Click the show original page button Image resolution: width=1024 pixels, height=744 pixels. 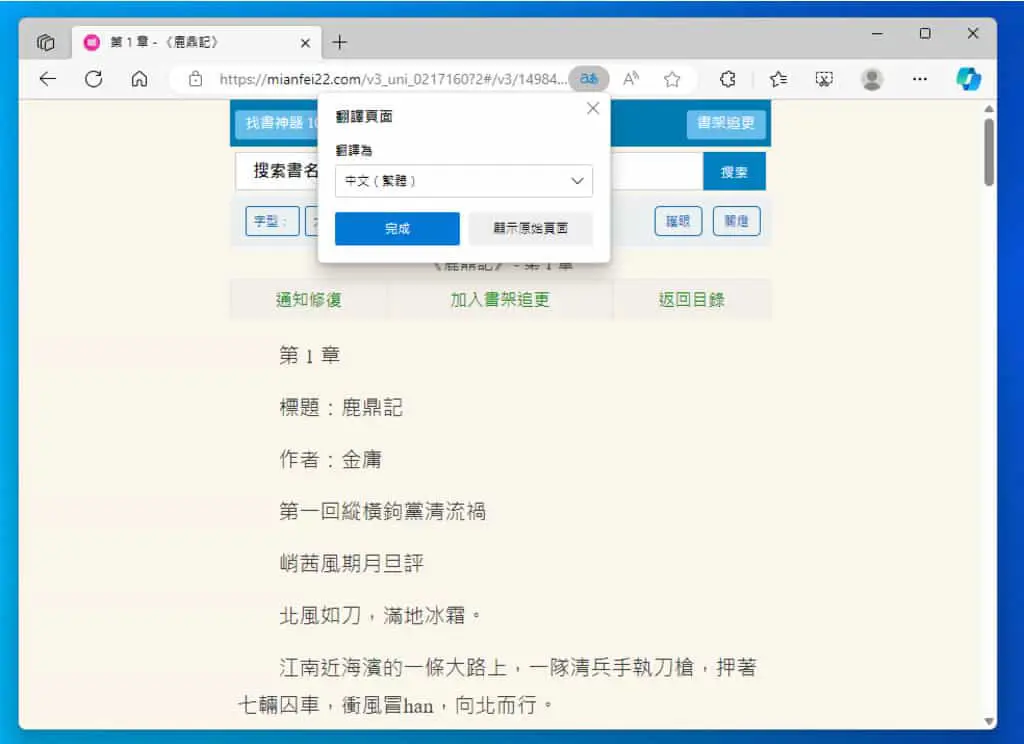(x=530, y=229)
